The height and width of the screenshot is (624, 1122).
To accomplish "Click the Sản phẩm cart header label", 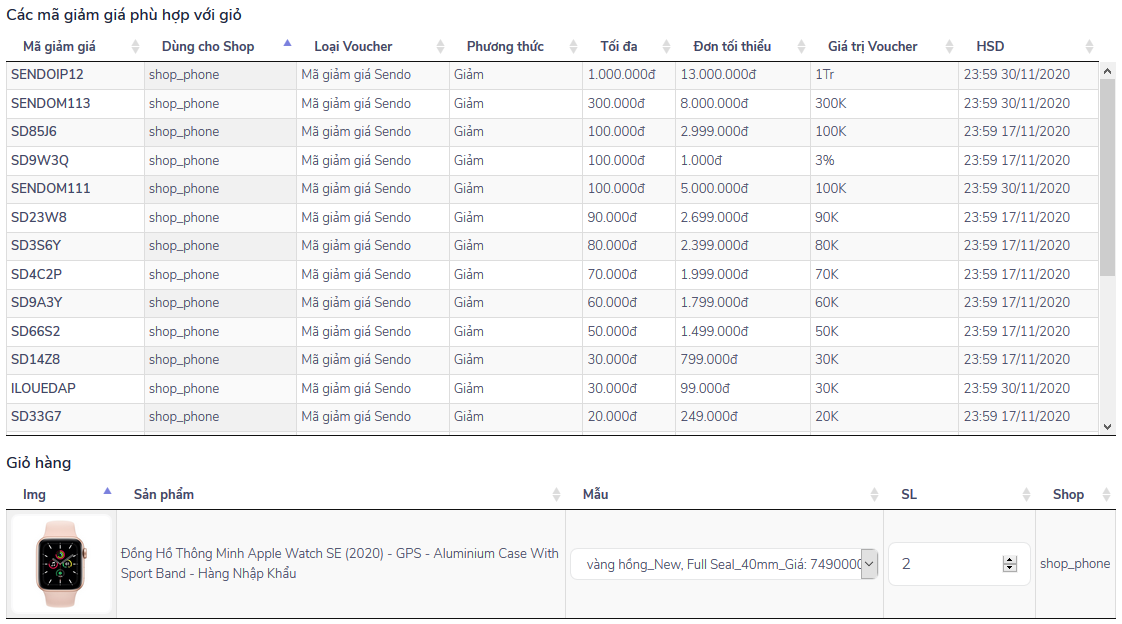I will pyautogui.click(x=164, y=494).
